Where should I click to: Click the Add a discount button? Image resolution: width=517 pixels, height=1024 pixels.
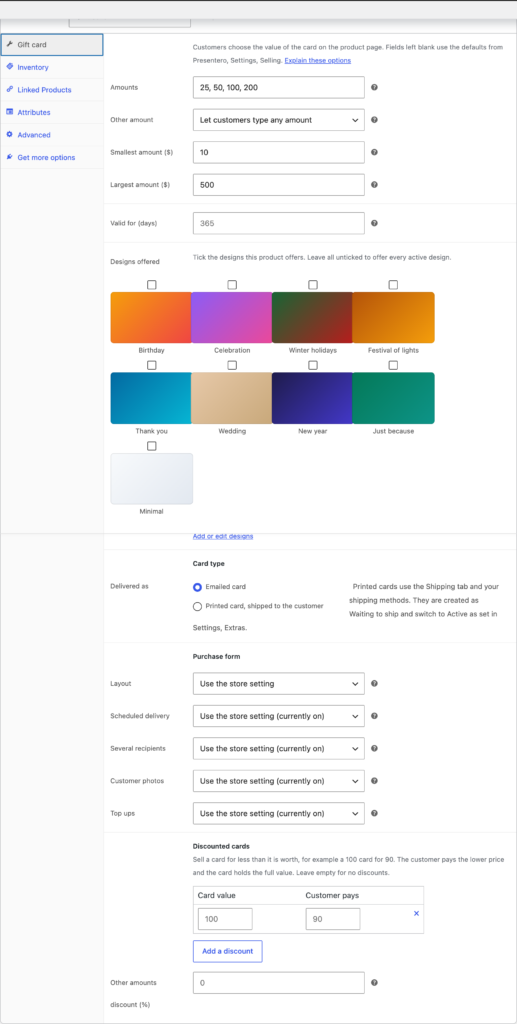(227, 951)
